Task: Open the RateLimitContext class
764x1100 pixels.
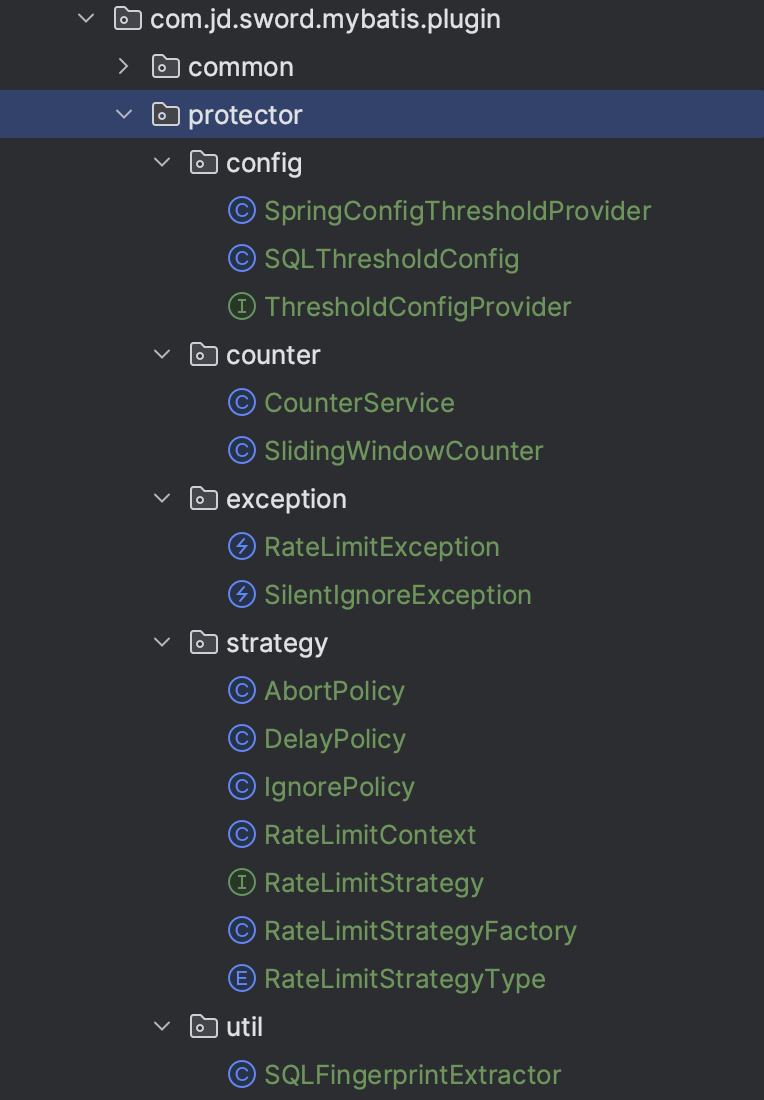Action: pos(370,835)
